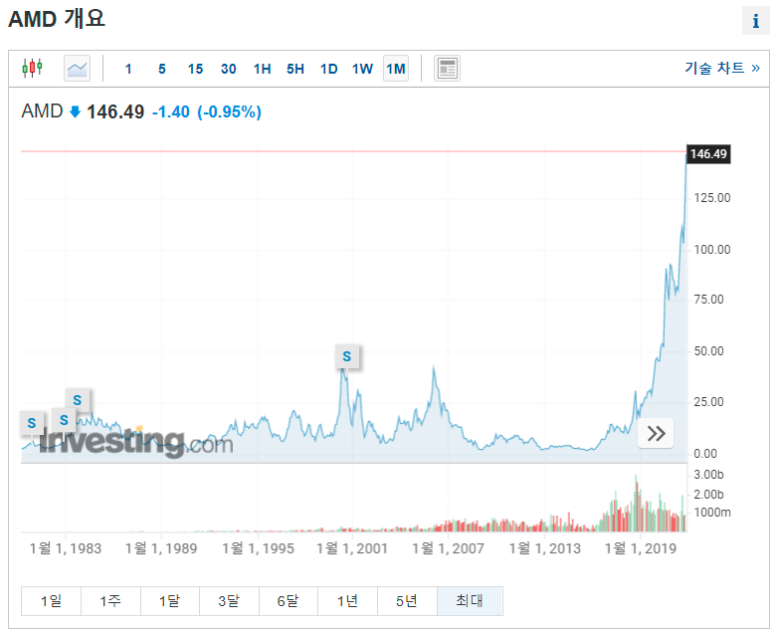Image resolution: width=773 pixels, height=636 pixels.
Task: Click the info icon beside AMD 개요
Action: click(x=755, y=21)
